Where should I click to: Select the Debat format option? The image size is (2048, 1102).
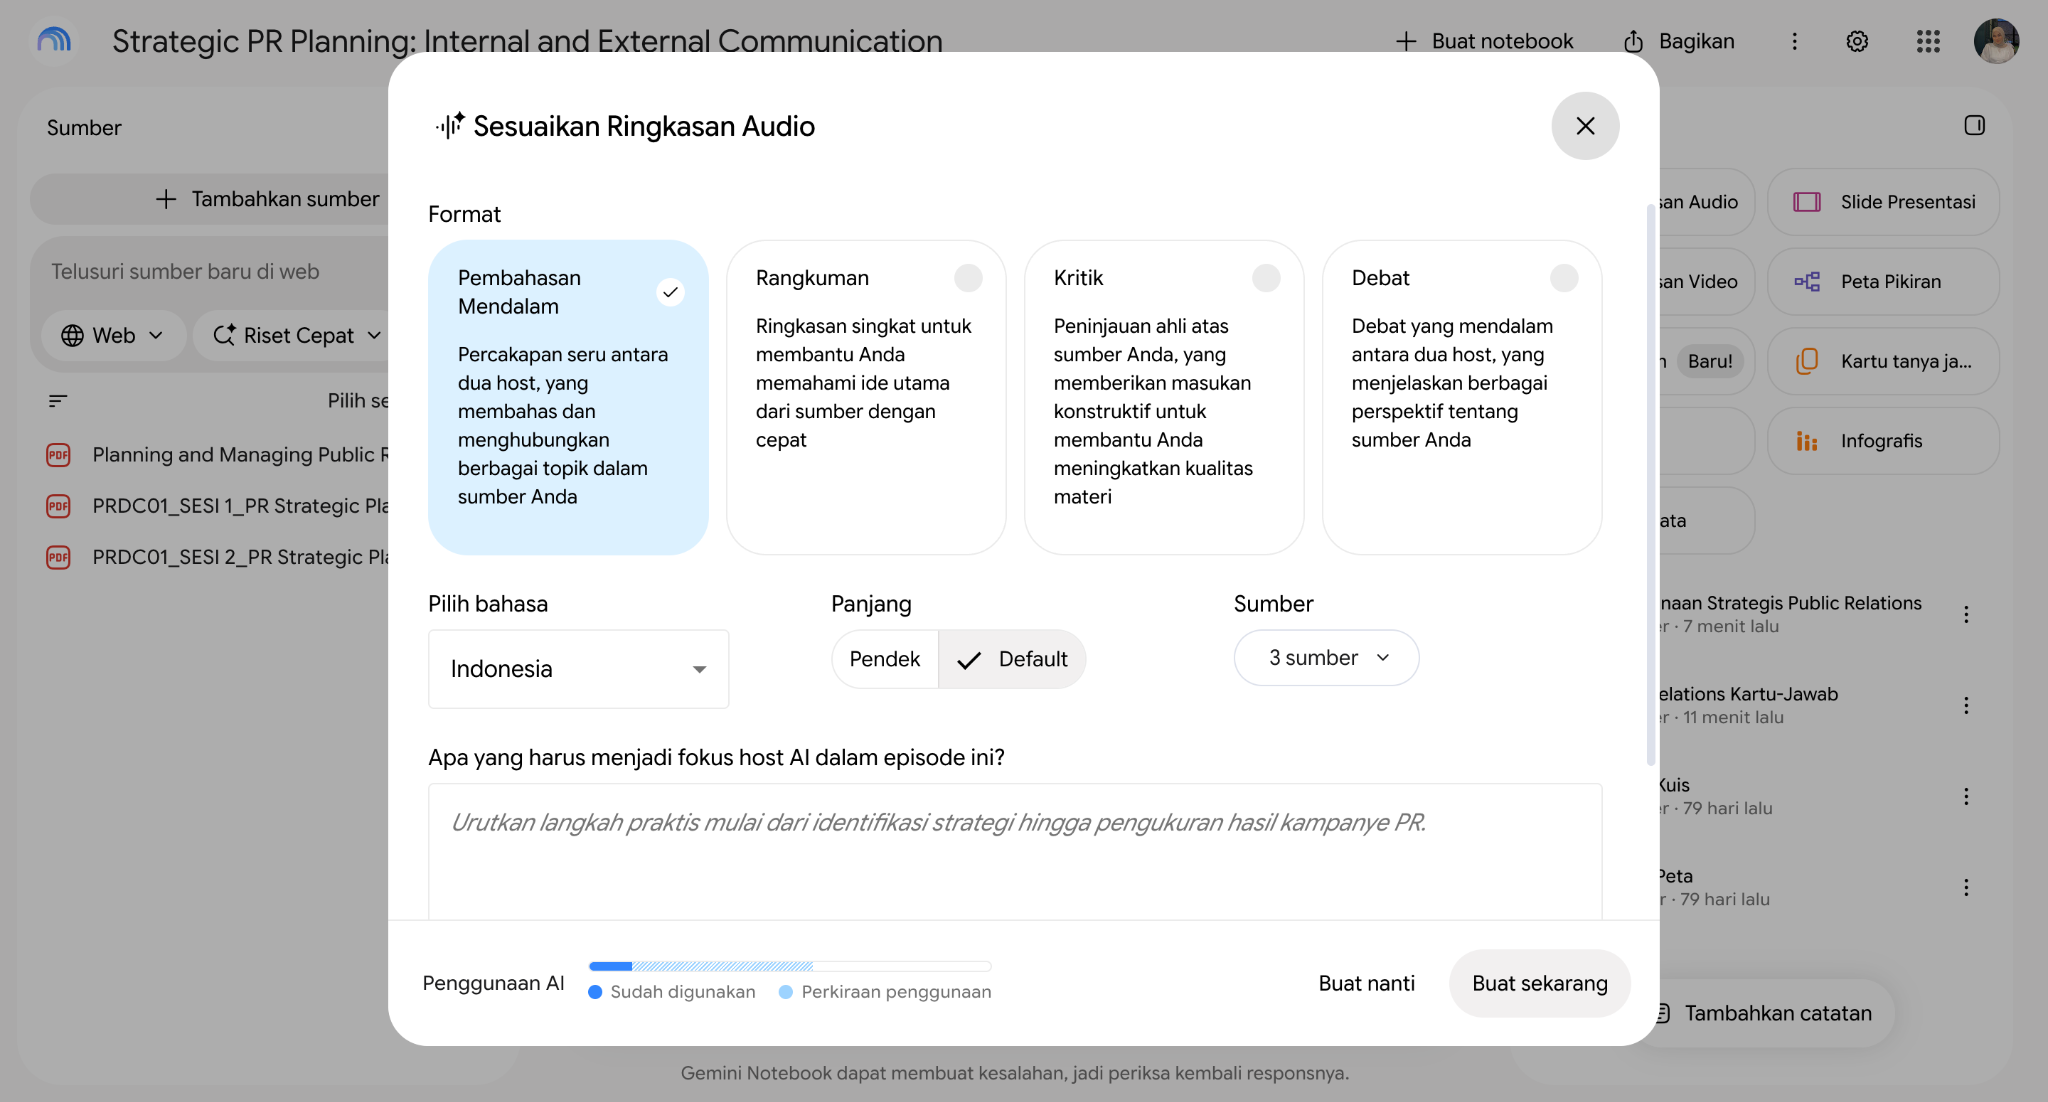tap(1462, 397)
